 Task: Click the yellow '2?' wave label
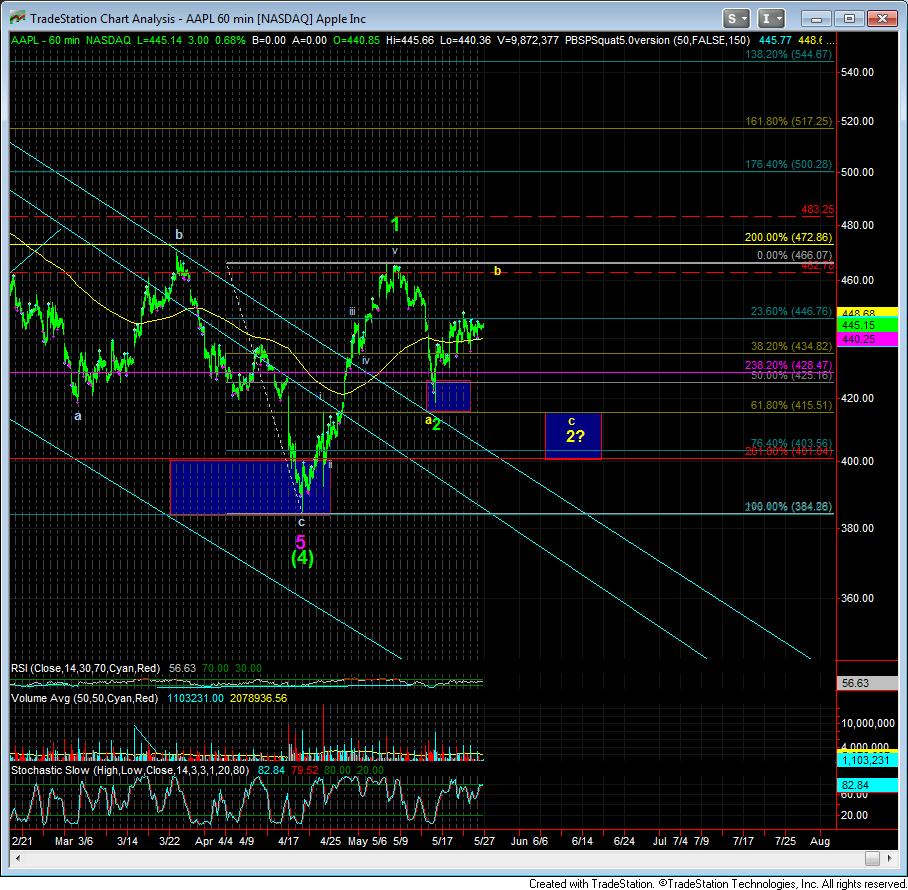[575, 437]
